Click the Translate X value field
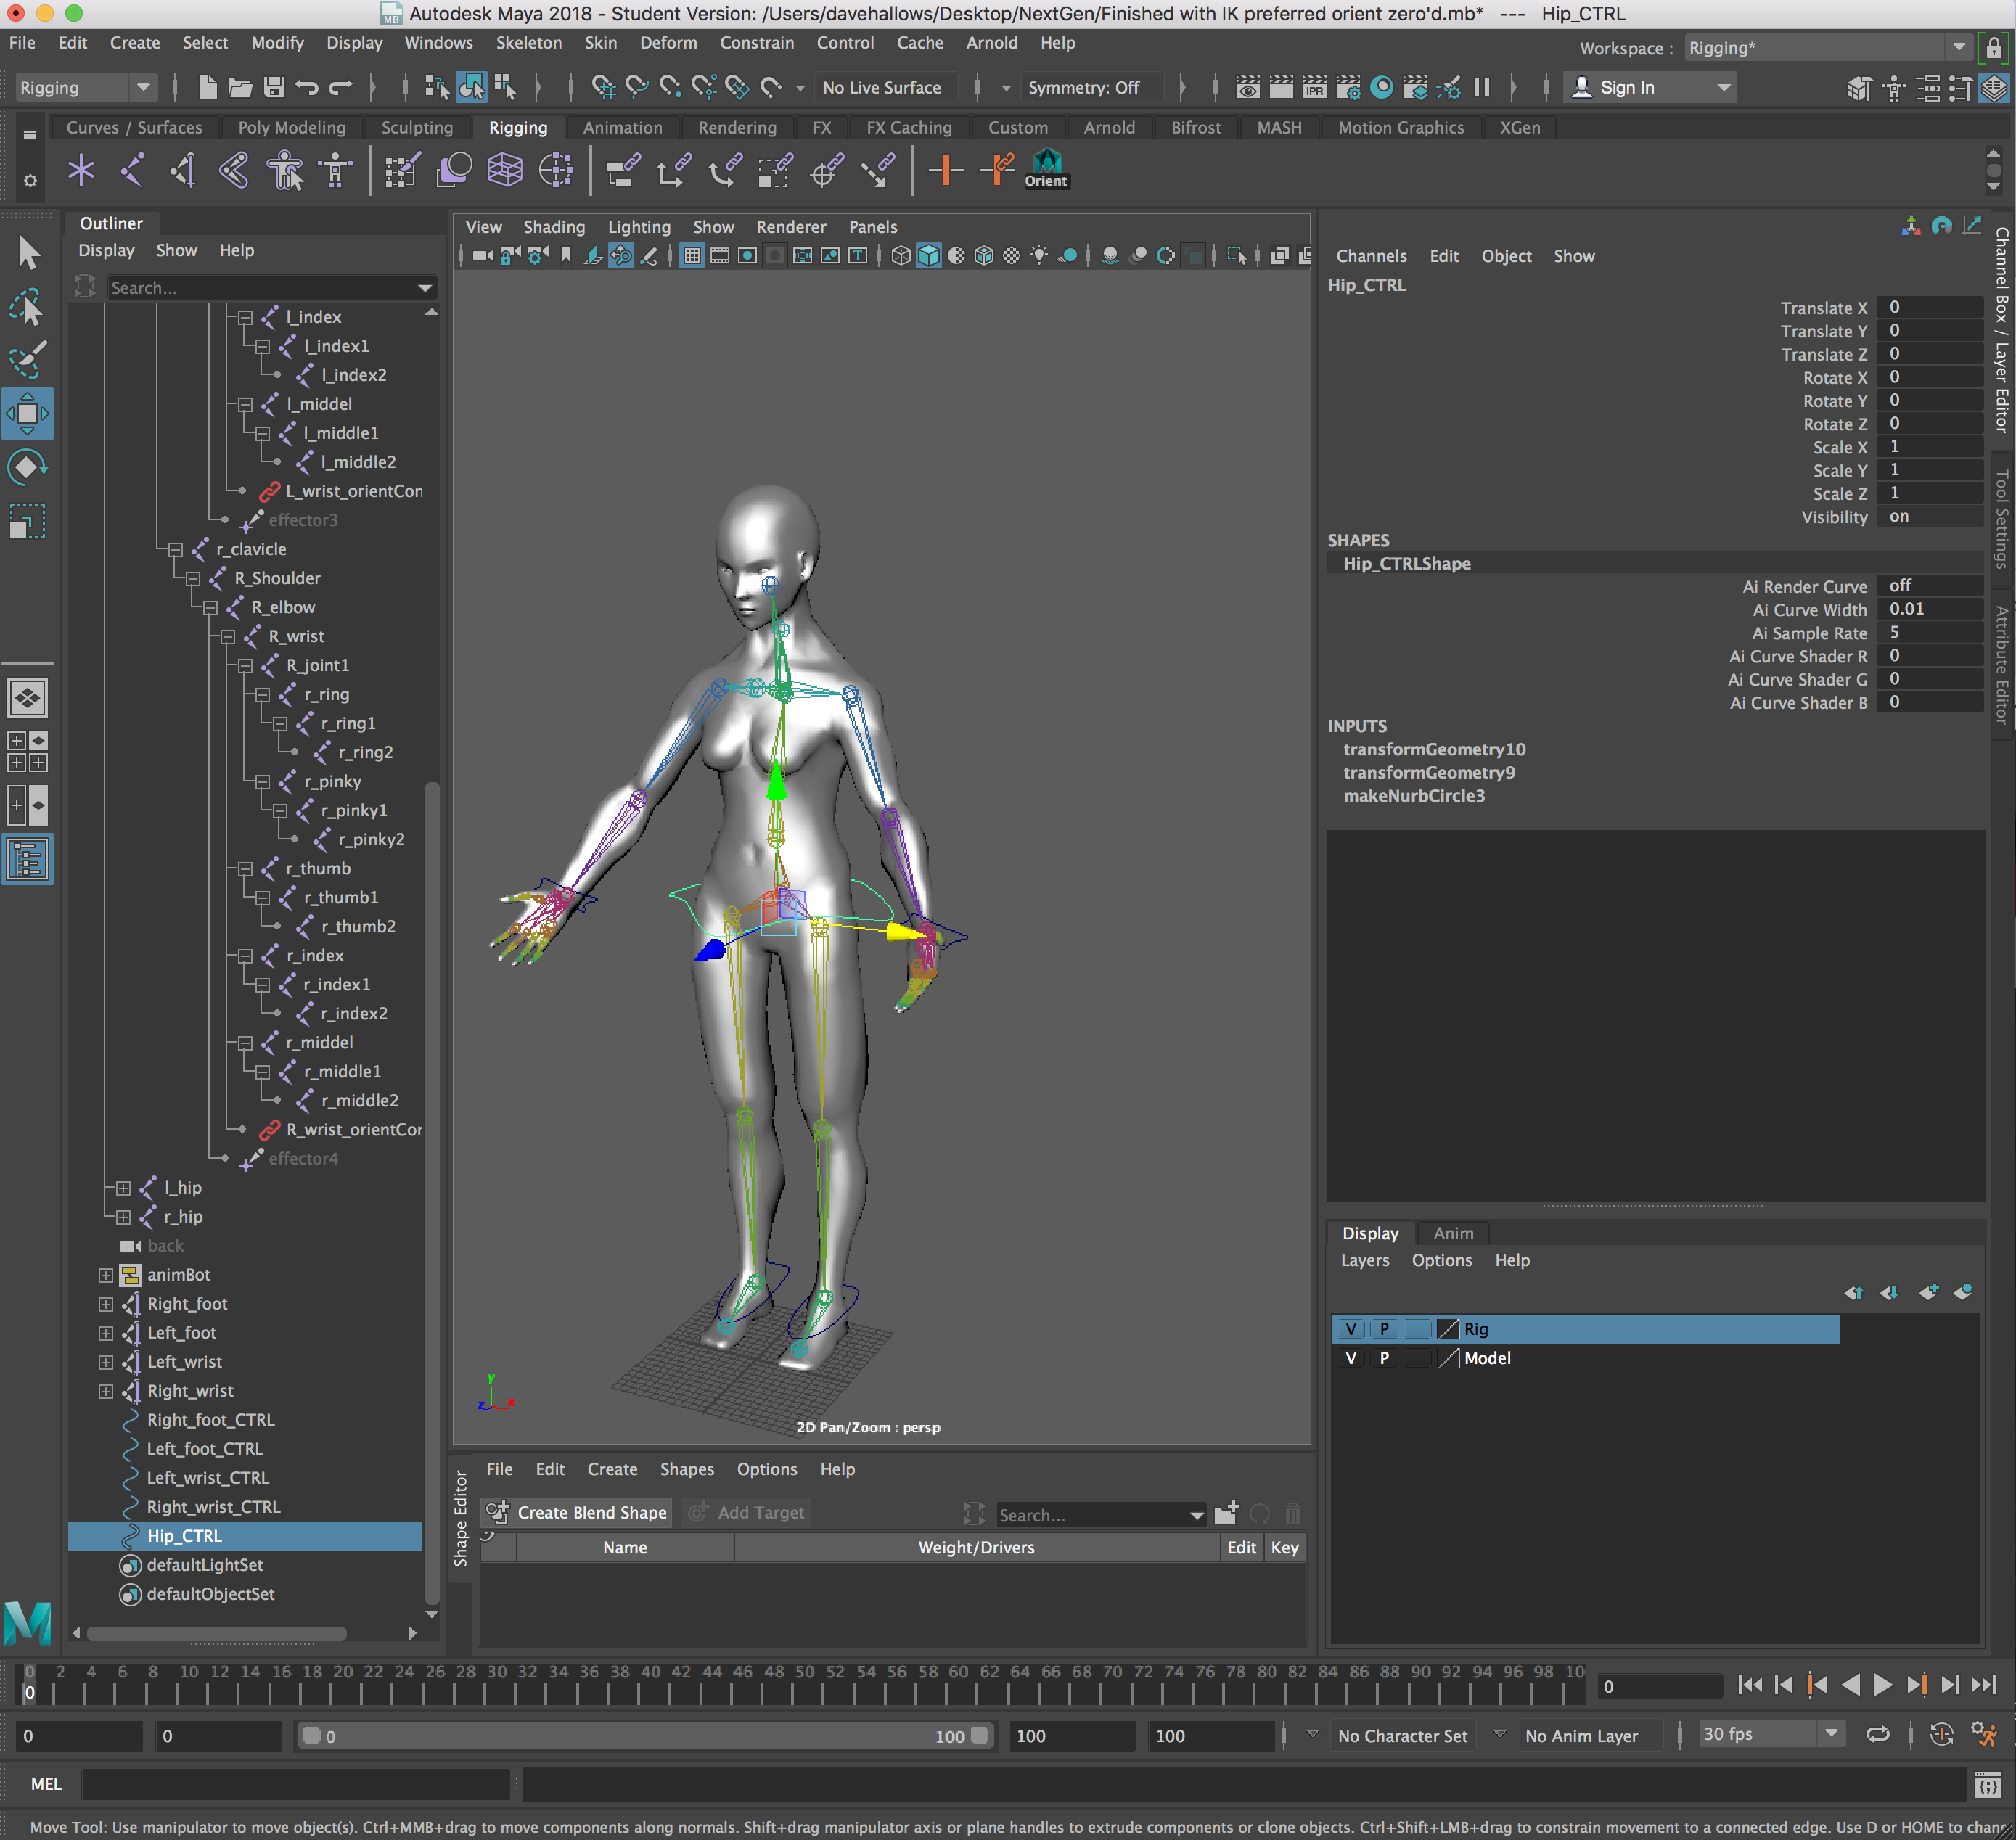The width and height of the screenshot is (2016, 1840). coord(1928,307)
